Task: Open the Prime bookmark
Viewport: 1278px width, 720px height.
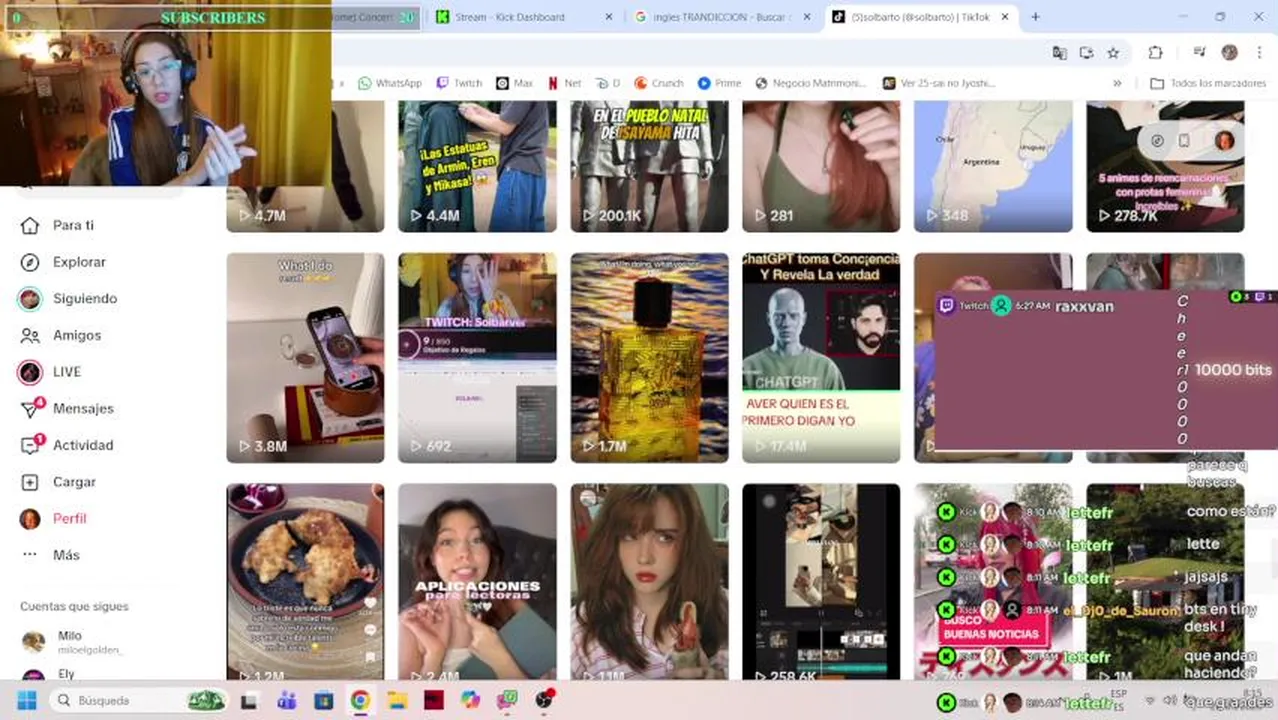Action: tap(720, 83)
